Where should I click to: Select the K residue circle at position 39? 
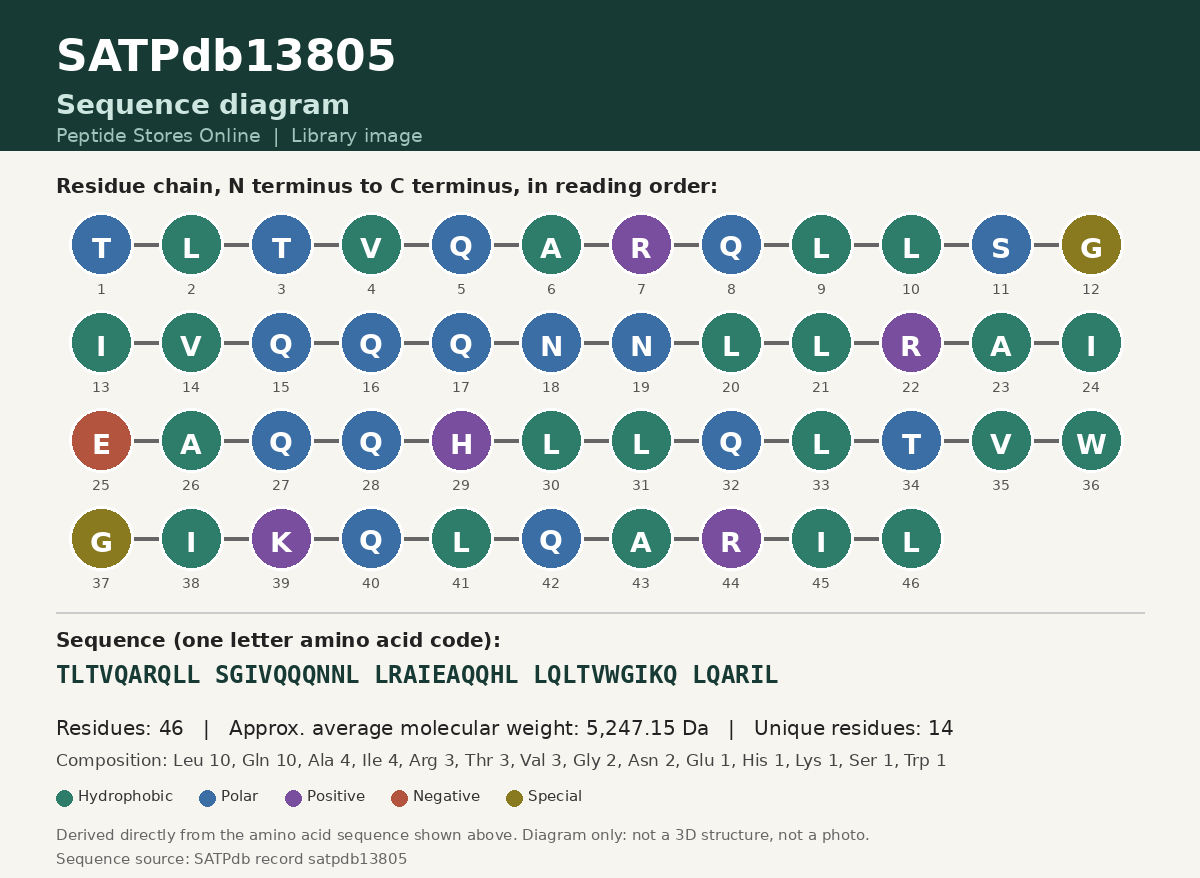281,539
